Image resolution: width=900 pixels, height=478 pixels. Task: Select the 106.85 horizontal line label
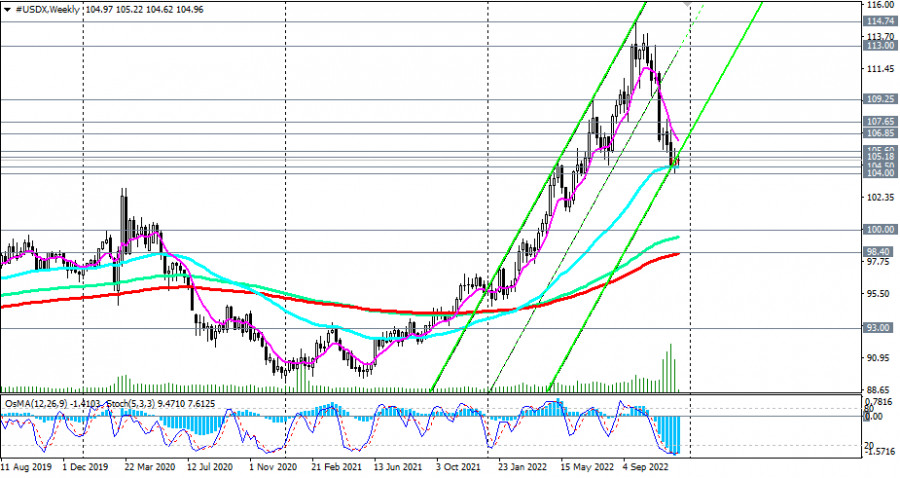[879, 134]
